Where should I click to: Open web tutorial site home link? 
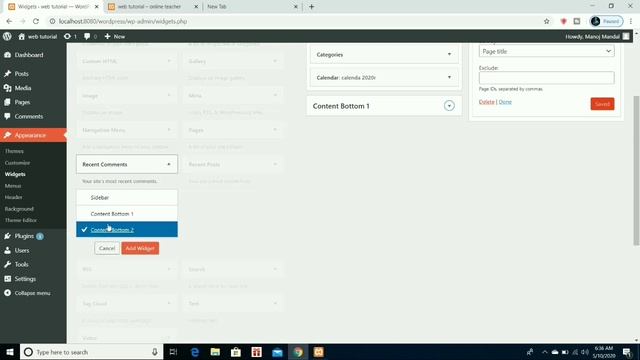point(38,36)
